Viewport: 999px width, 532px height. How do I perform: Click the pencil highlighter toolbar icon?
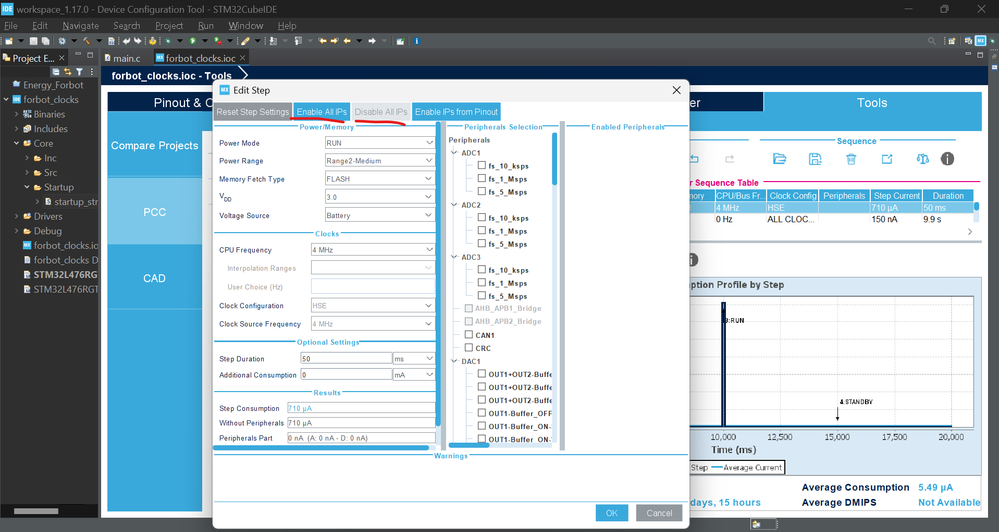click(244, 41)
